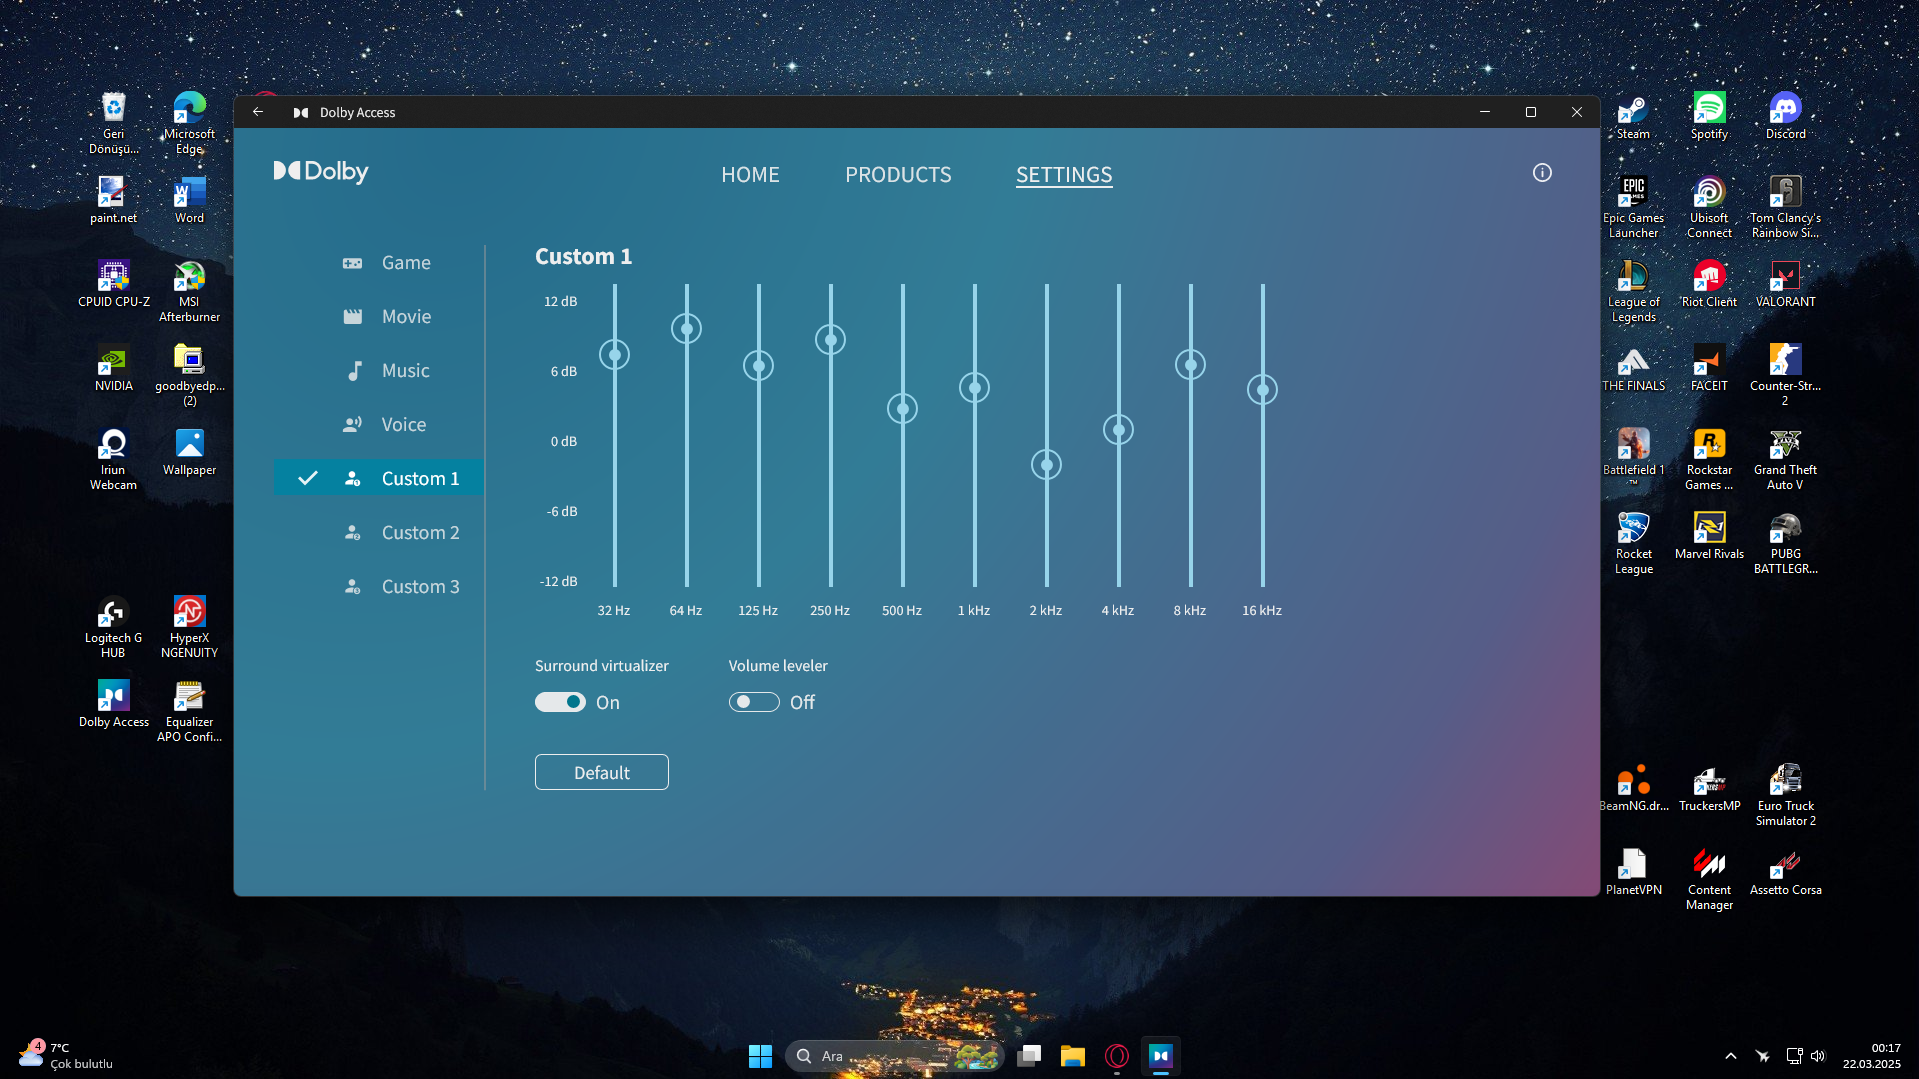Open Epic Games Launcher icon
Viewport: 1919px width, 1079px height.
coord(1633,207)
